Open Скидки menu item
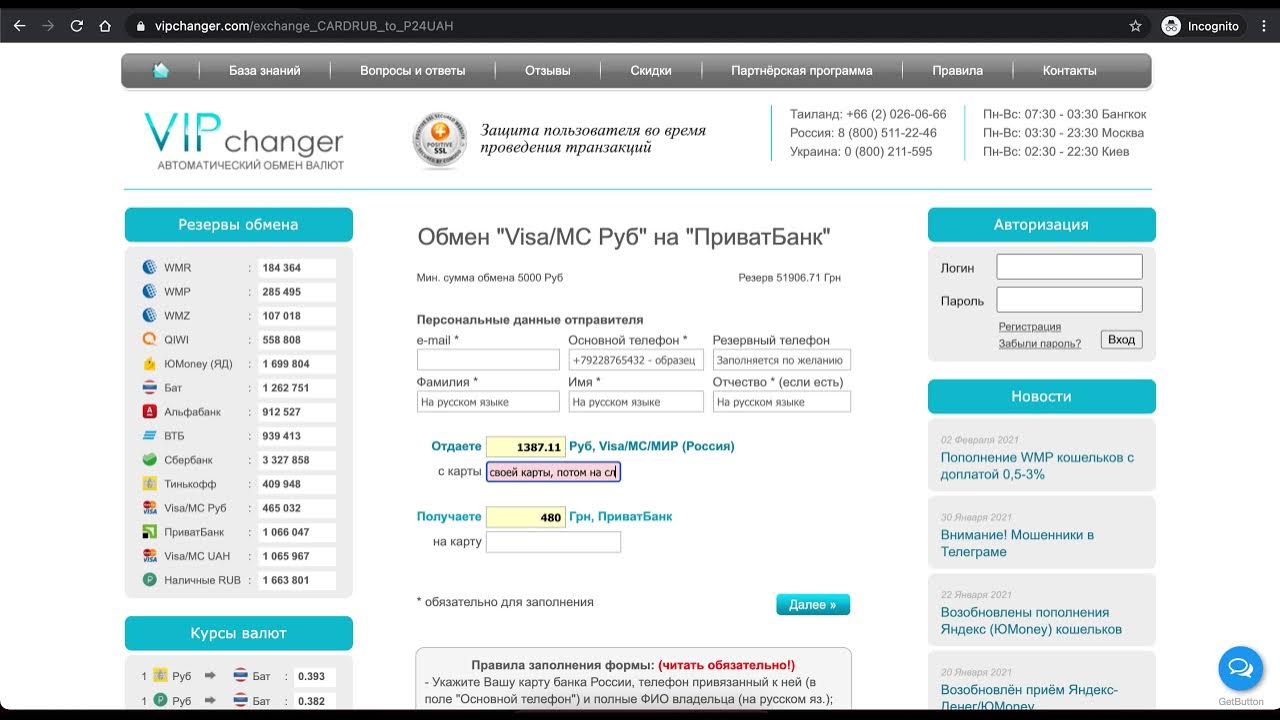The image size is (1280, 720). 651,71
